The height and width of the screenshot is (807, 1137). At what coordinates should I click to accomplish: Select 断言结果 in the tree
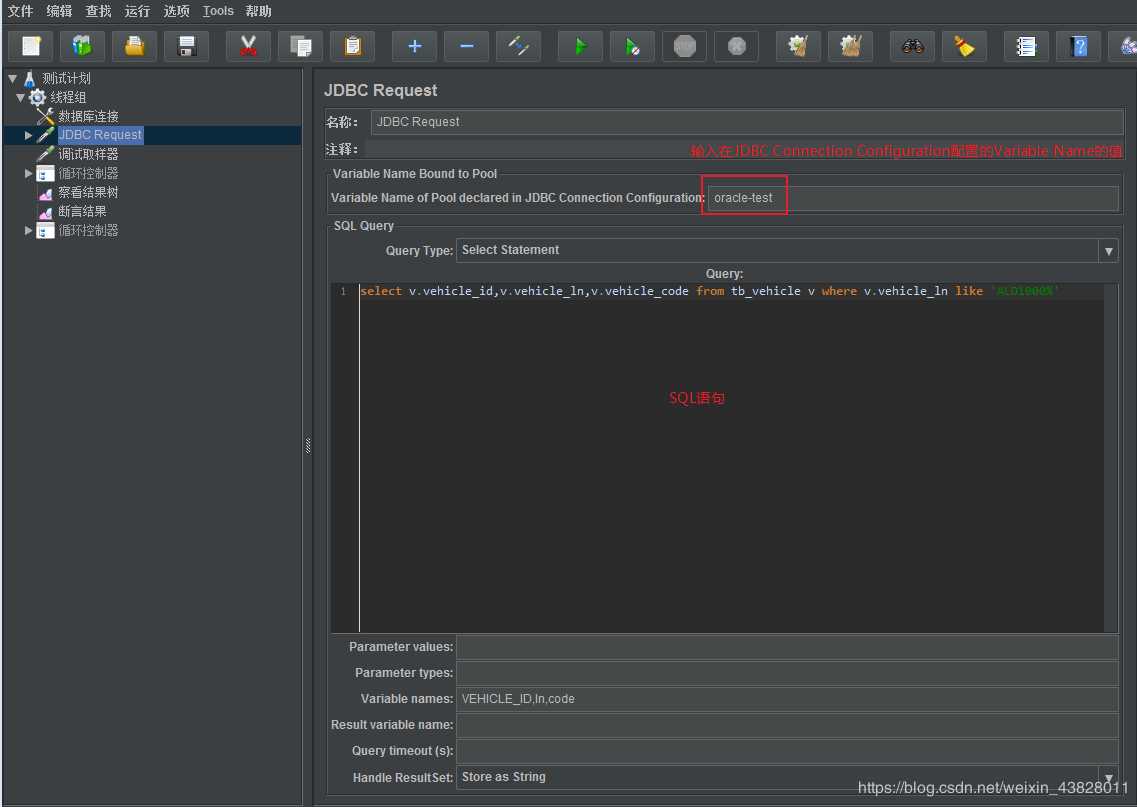click(82, 211)
